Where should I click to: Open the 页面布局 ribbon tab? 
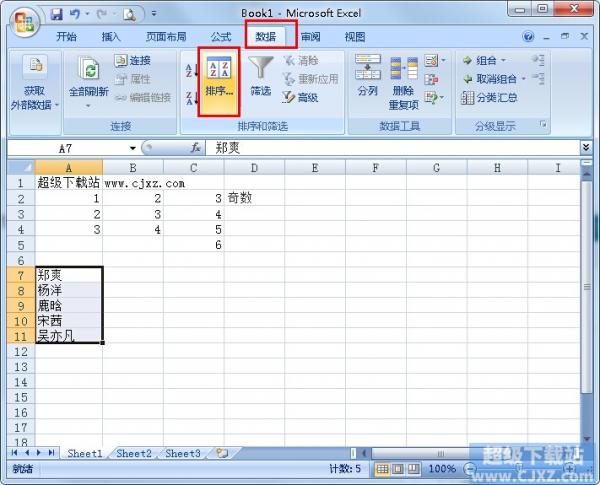click(166, 37)
